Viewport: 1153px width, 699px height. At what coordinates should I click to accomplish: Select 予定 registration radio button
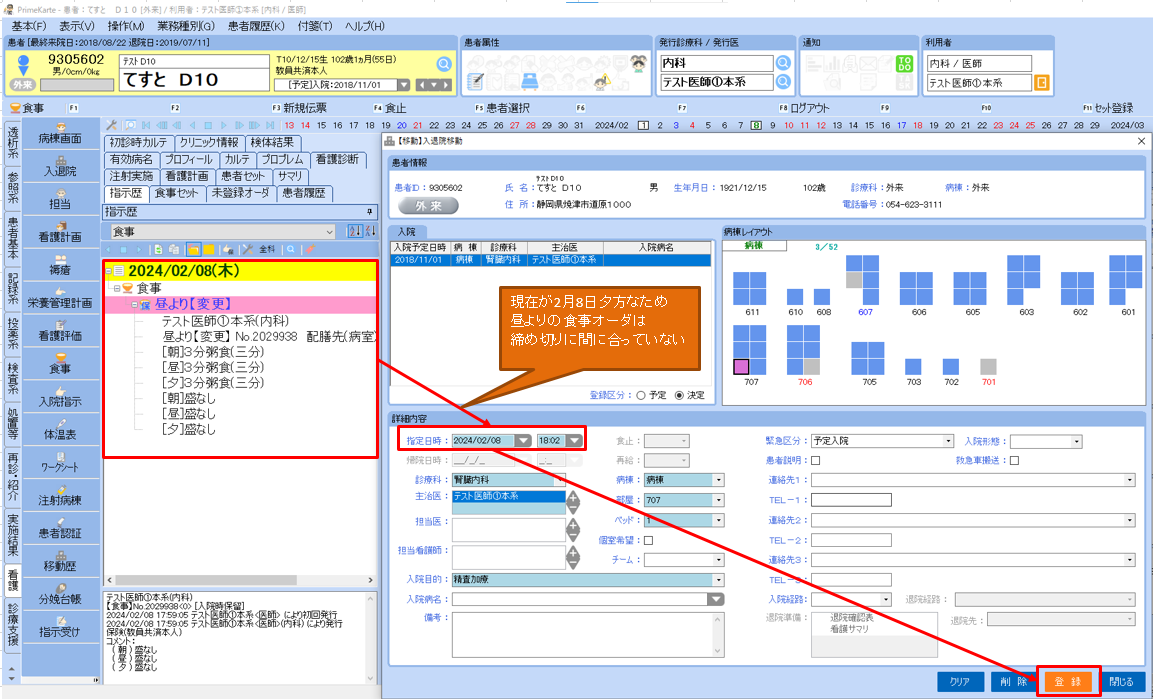point(640,395)
